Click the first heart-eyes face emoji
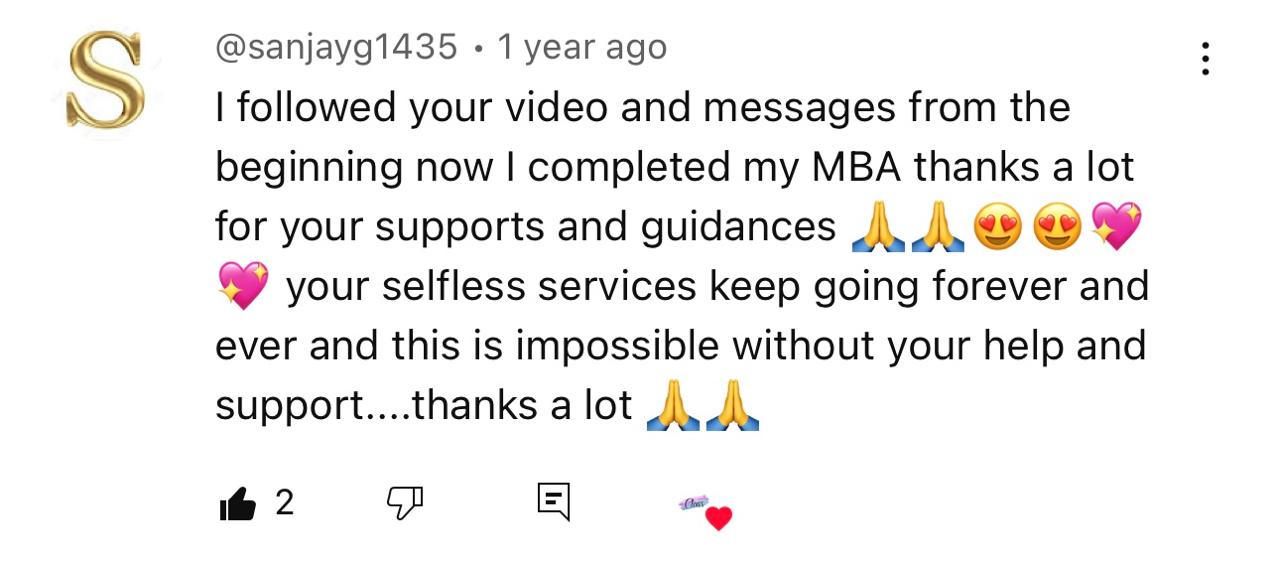This screenshot has height=570, width=1280. tap(995, 228)
